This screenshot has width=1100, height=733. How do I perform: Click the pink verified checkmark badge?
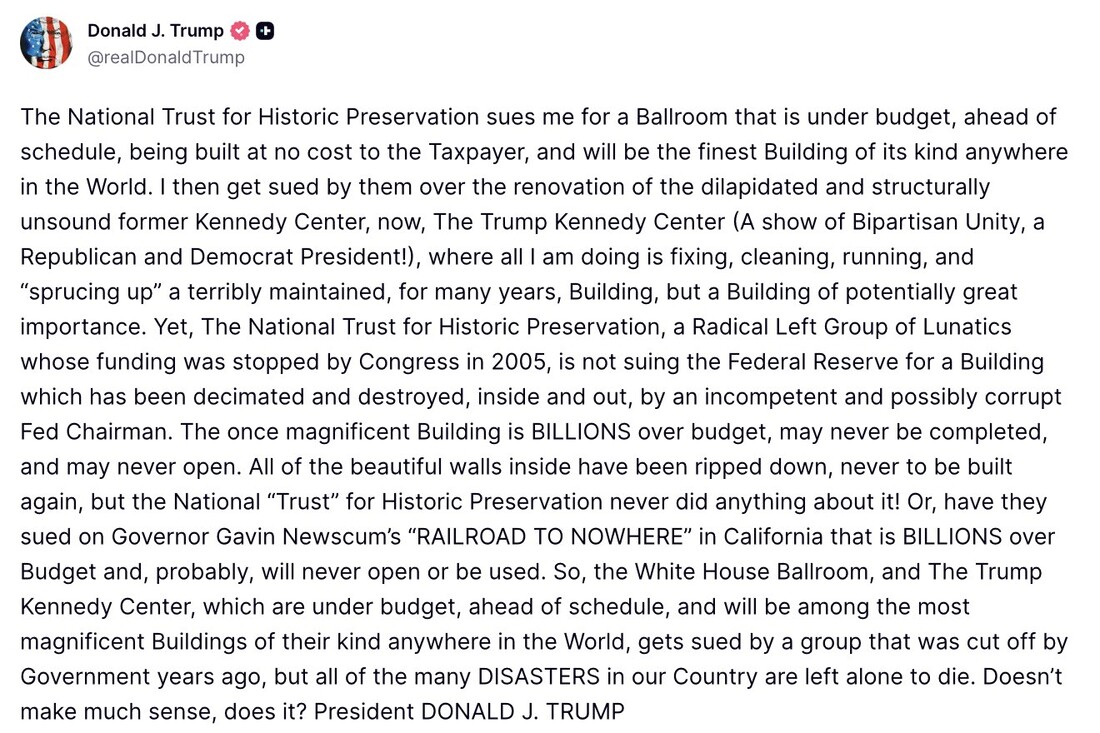coord(241,31)
